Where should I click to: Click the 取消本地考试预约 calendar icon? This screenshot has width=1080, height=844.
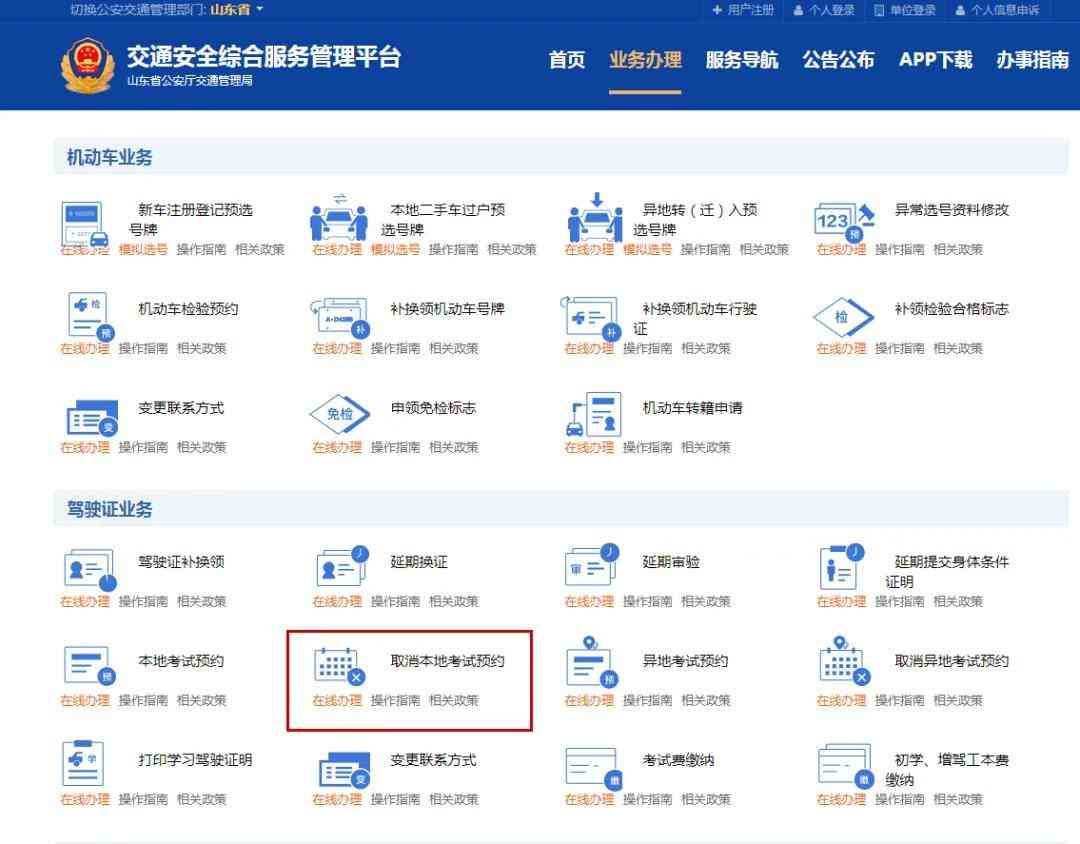coord(339,665)
